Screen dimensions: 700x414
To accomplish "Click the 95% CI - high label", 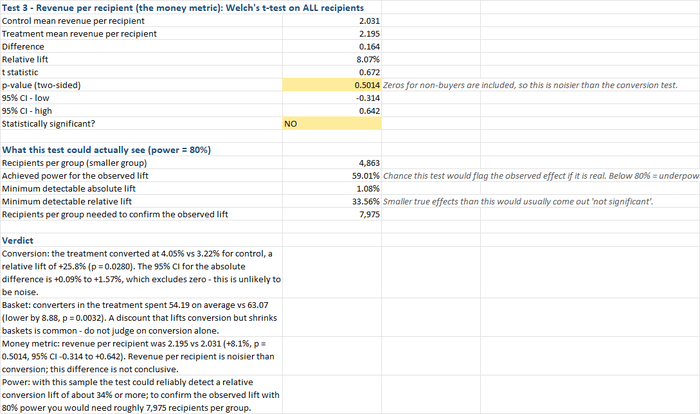I will (27, 111).
